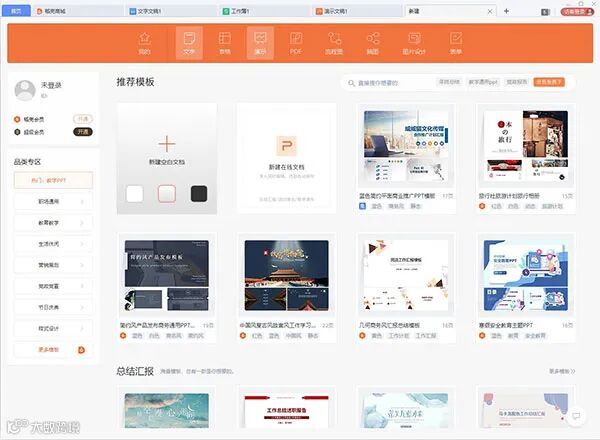
Task: Click orange badge under 中国风 template card
Action: point(243,336)
